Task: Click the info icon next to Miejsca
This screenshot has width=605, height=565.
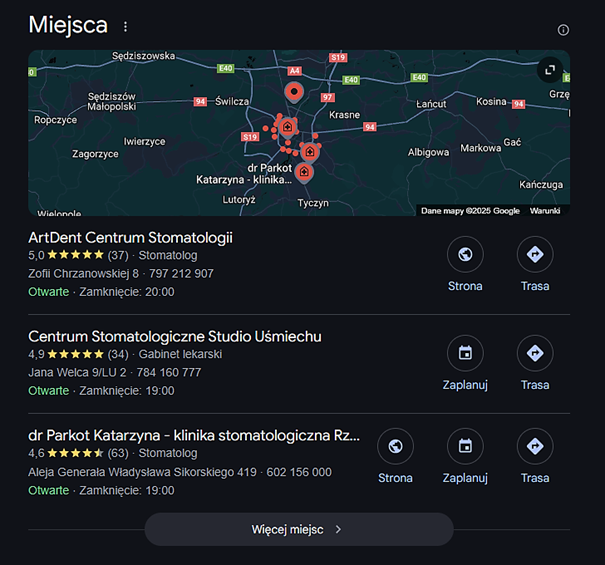Action: (x=563, y=30)
